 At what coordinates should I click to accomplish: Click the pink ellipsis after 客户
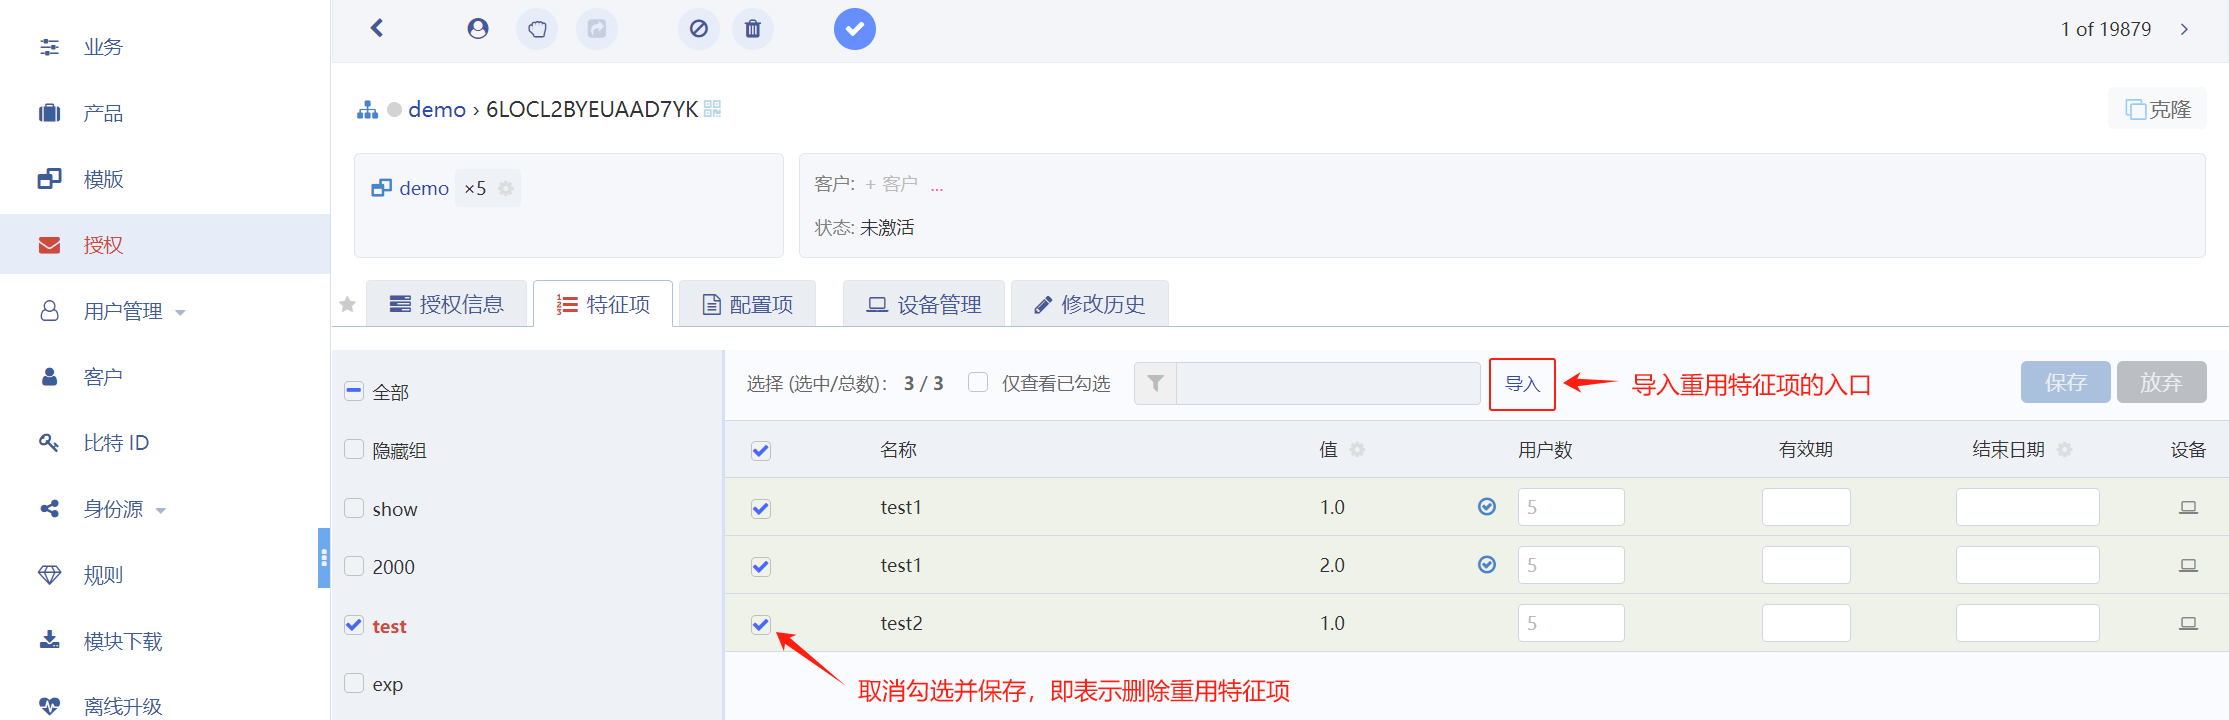(x=937, y=186)
